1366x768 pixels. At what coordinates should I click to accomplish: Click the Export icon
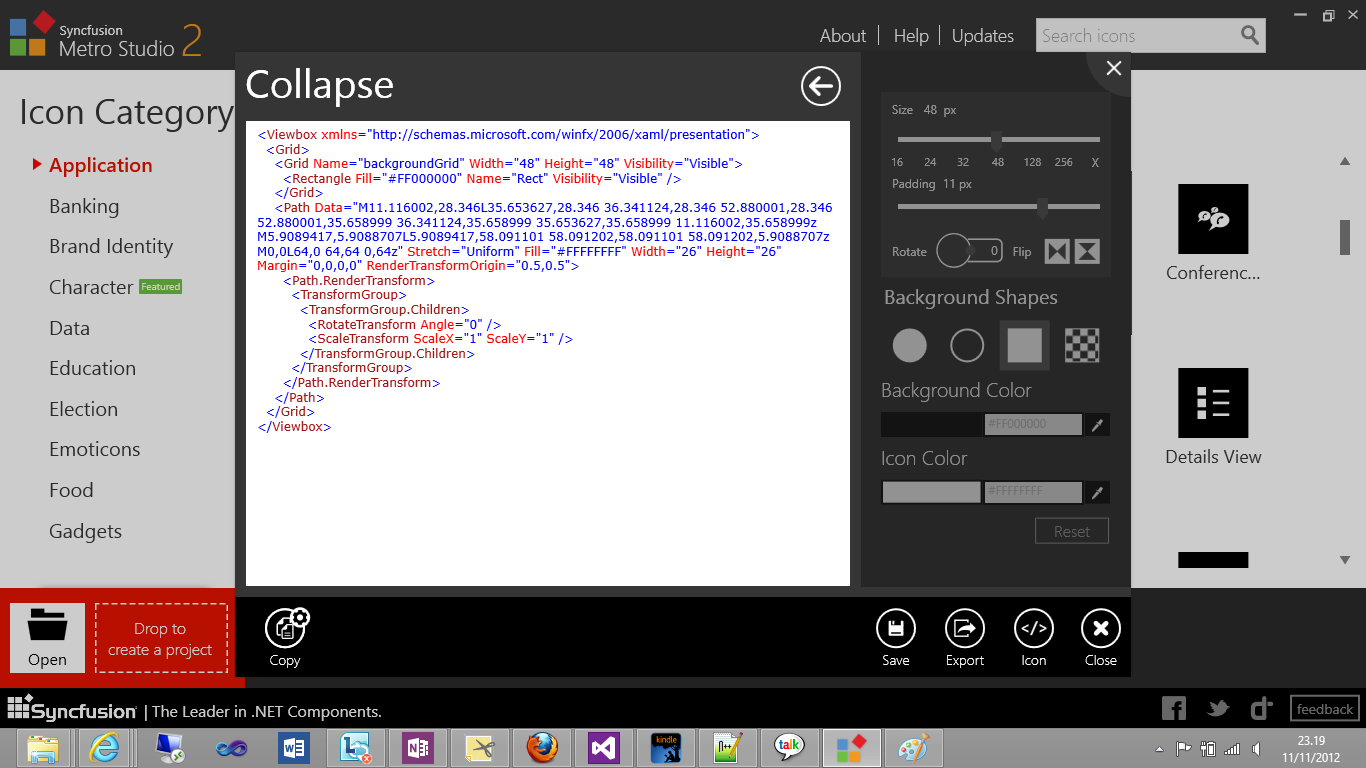coord(964,629)
